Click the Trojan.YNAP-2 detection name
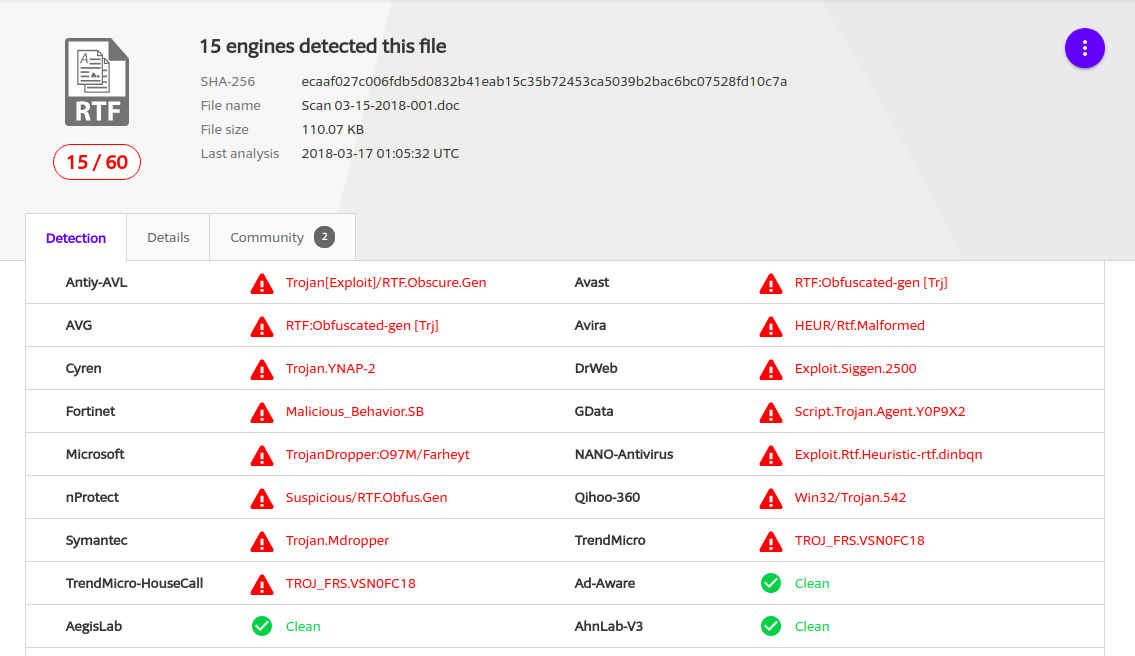The width and height of the screenshot is (1135, 656). [331, 368]
